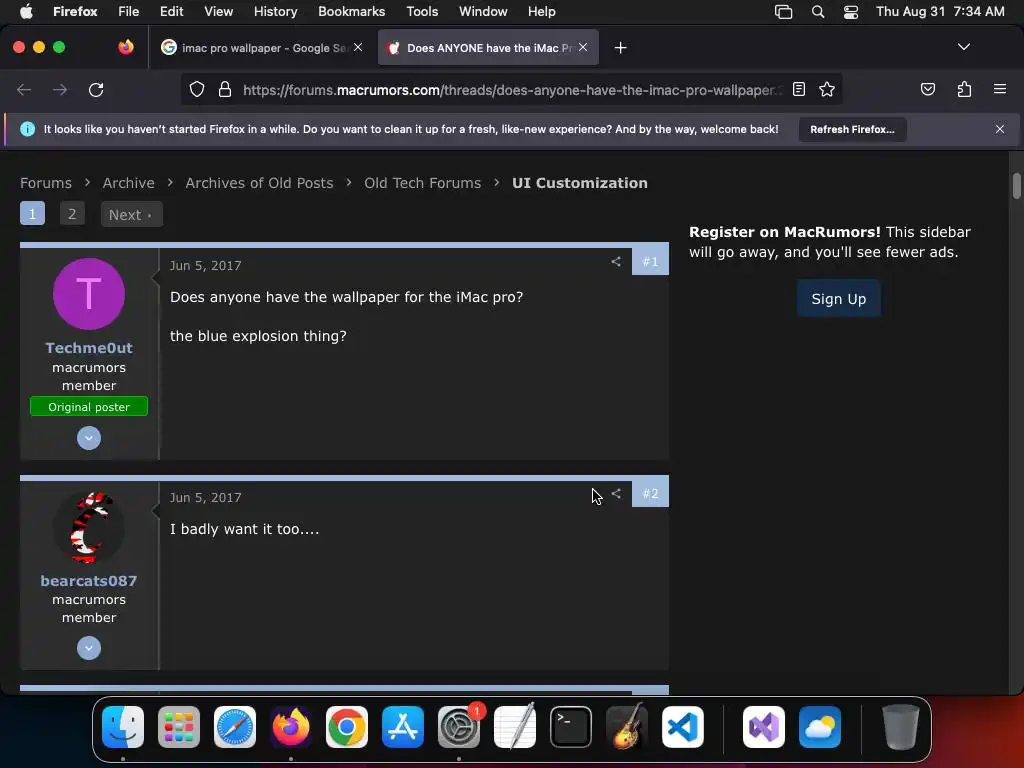Go to page 2 of thread
1024x768 pixels.
coord(72,214)
